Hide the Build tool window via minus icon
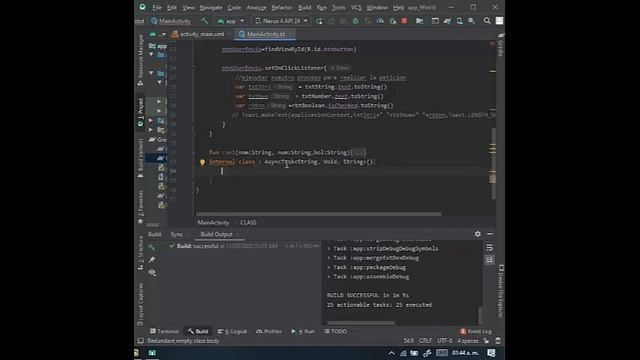The image size is (640, 360). (490, 234)
